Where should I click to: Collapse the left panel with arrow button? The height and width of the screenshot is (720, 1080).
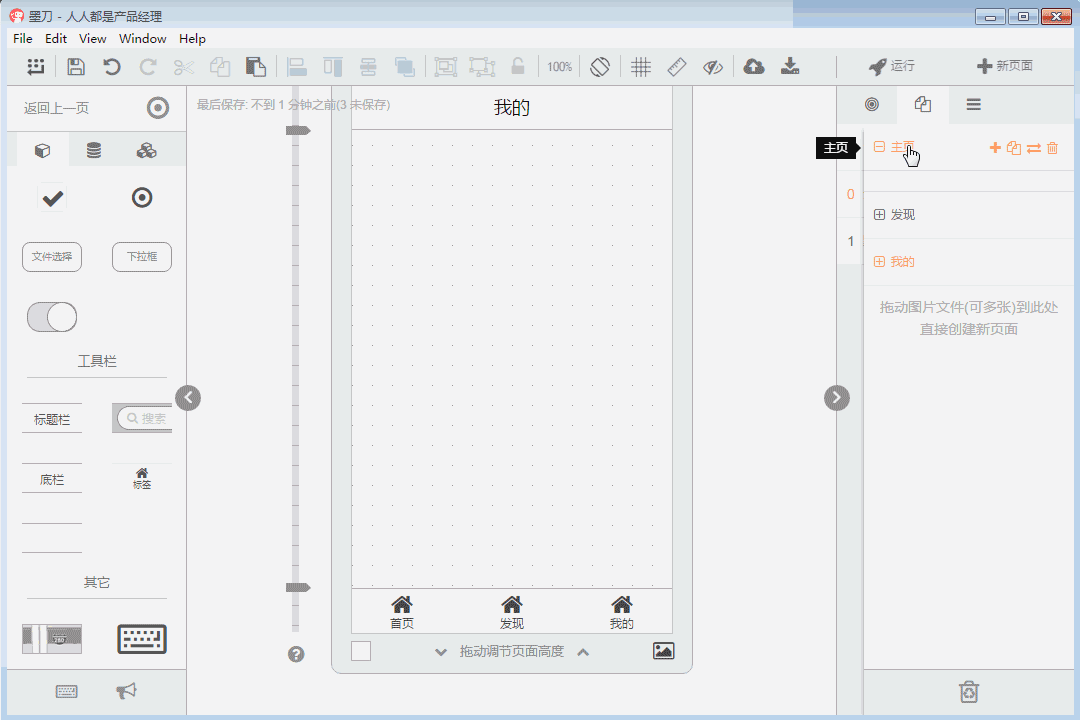[188, 398]
